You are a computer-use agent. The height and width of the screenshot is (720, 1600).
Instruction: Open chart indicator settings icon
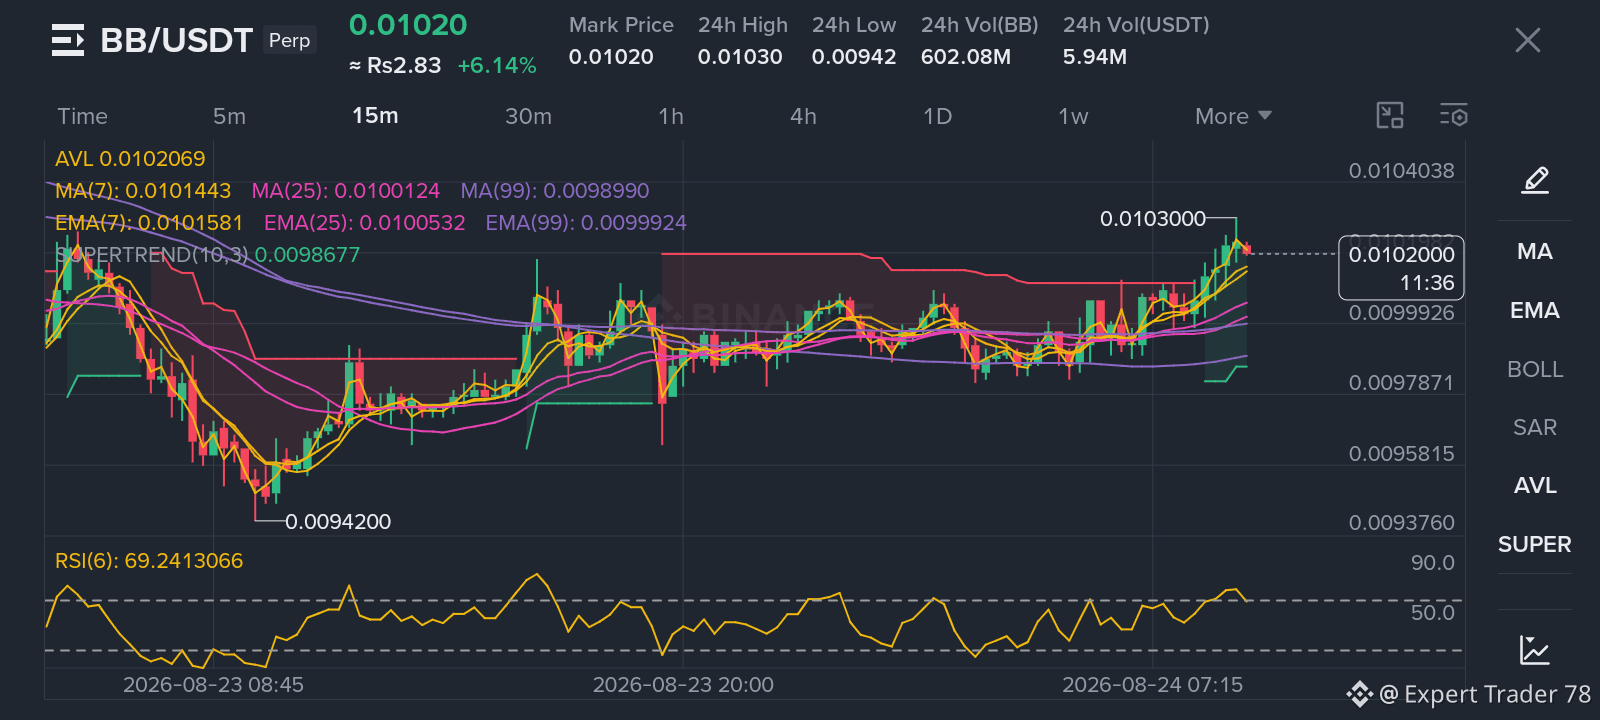click(x=1454, y=116)
